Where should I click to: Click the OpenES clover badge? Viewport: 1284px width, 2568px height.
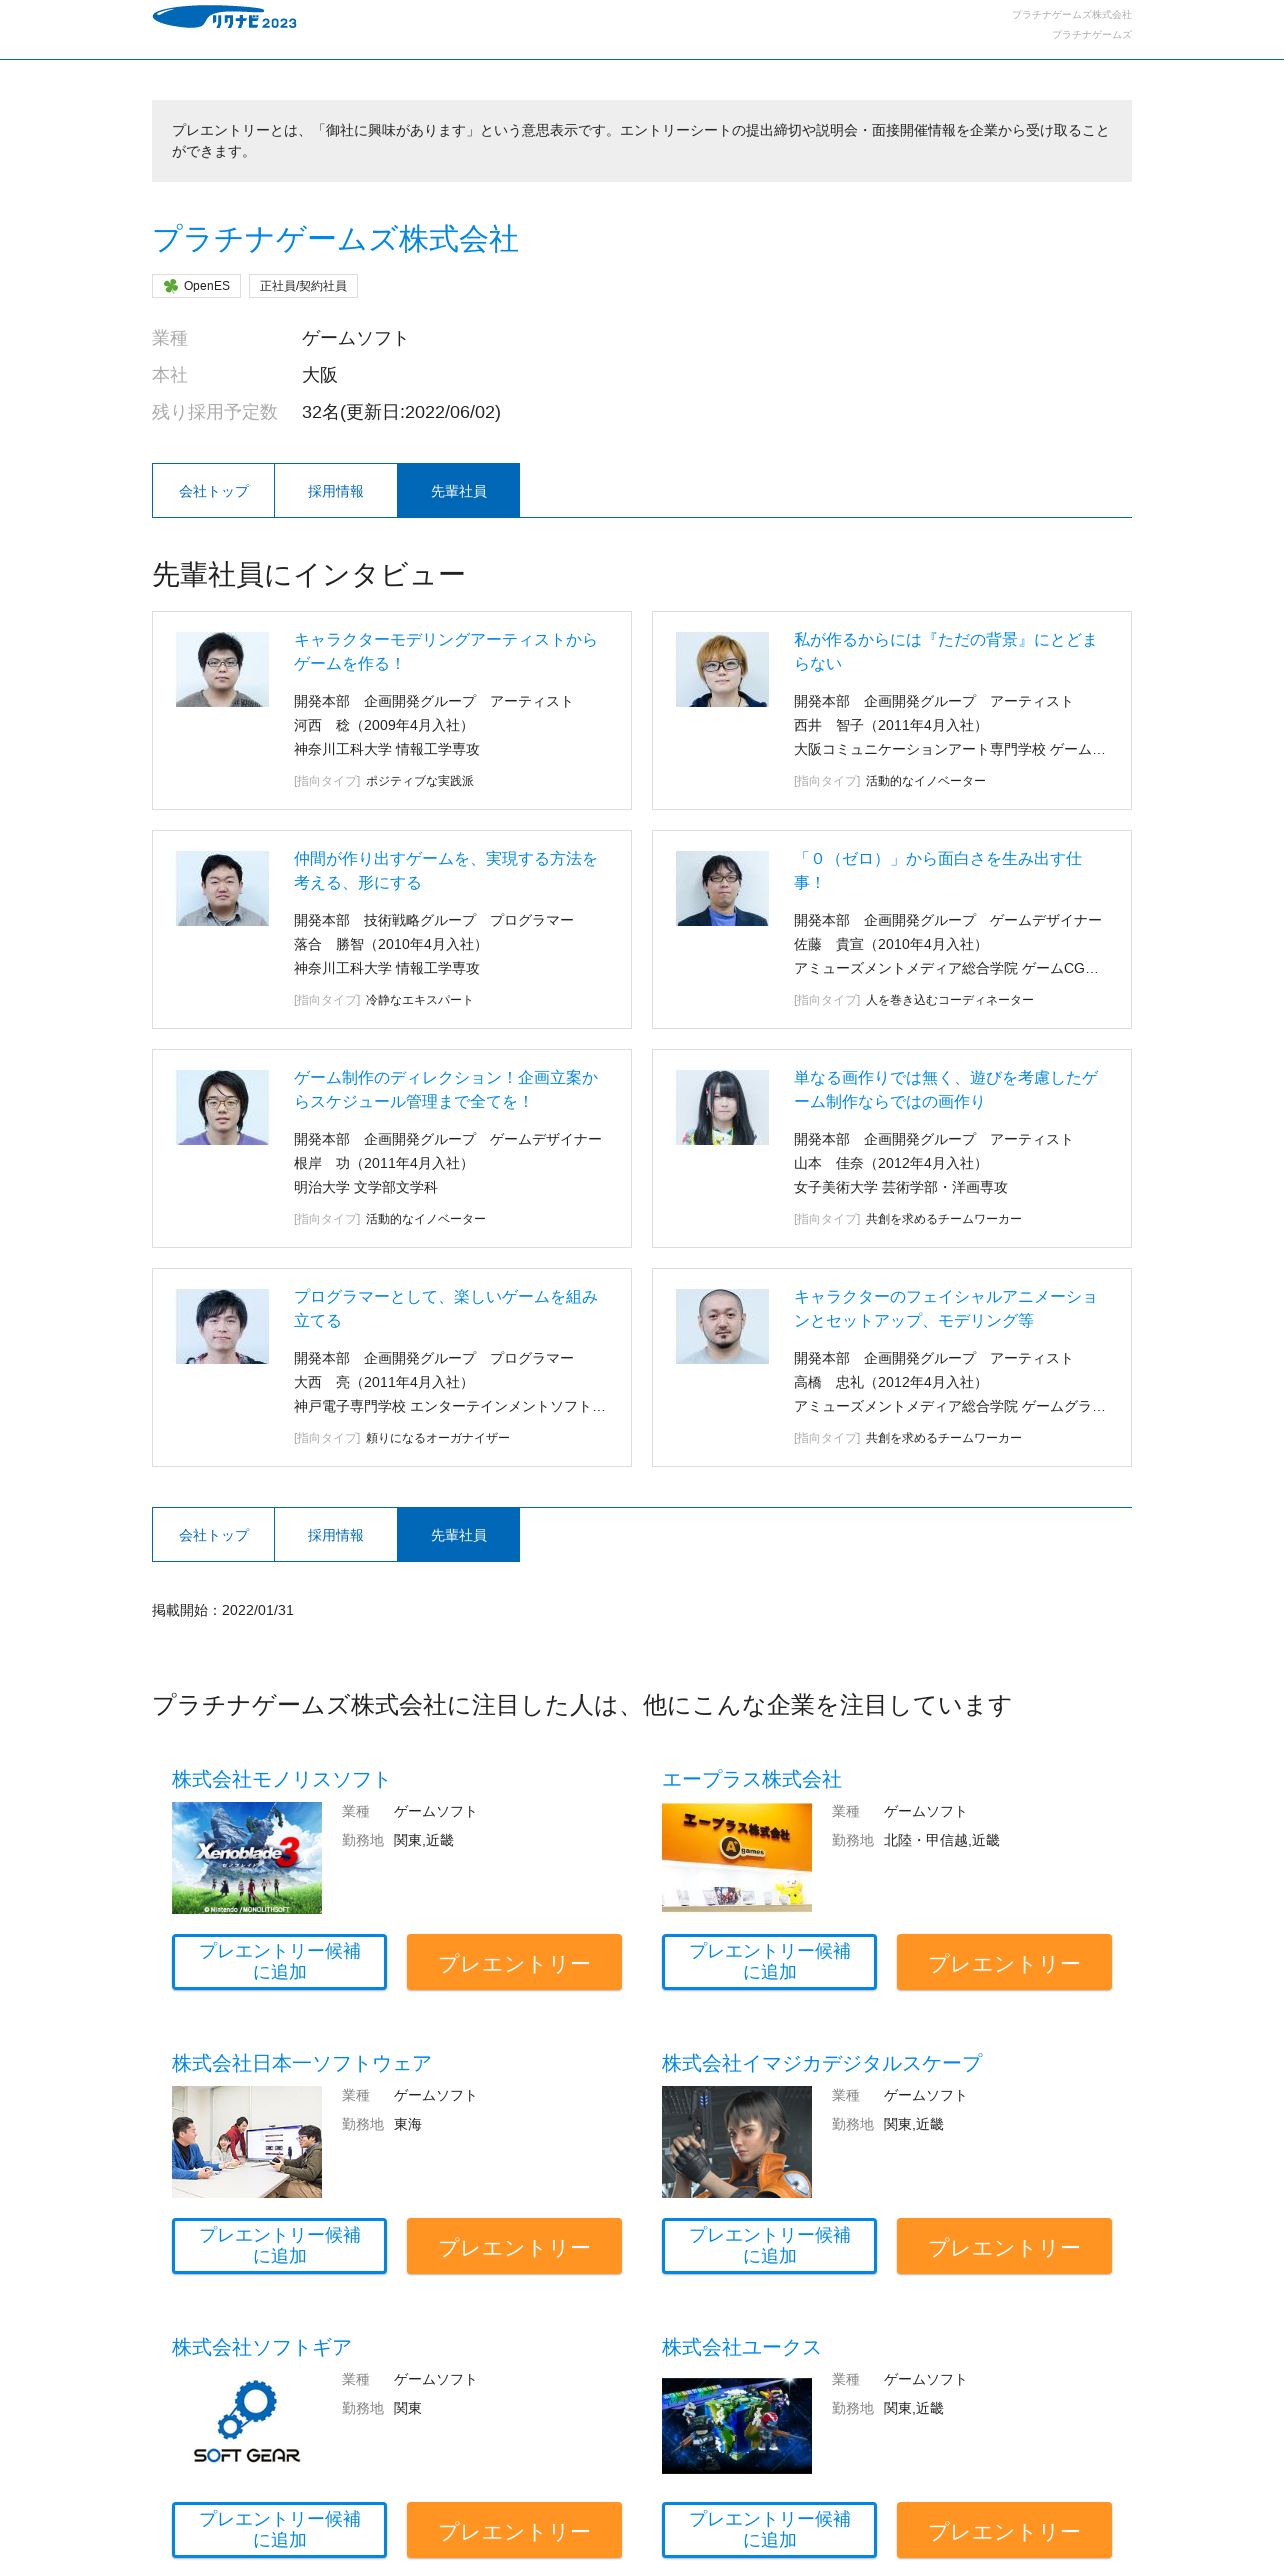[x=196, y=286]
